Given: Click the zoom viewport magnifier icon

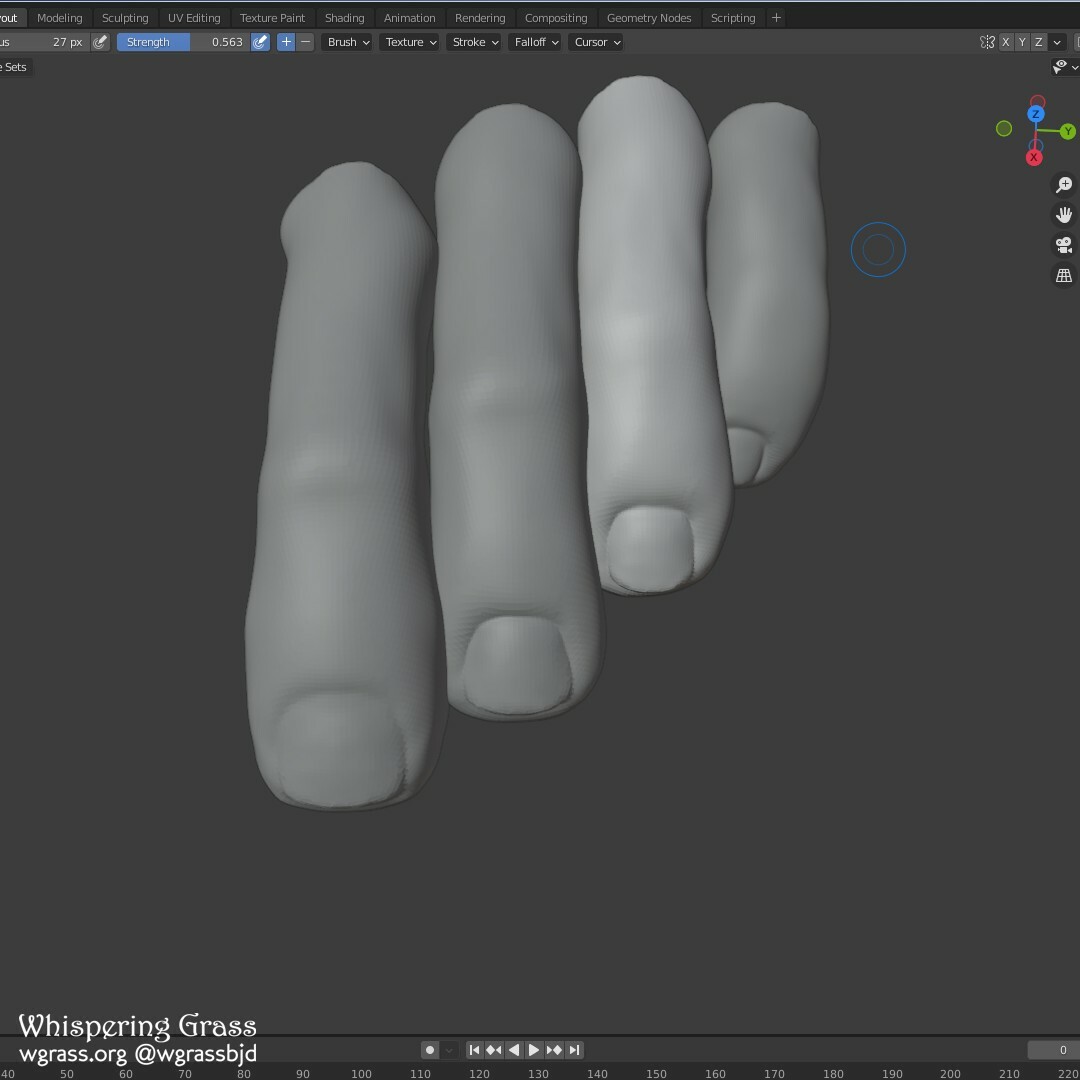Looking at the screenshot, I should (1064, 185).
